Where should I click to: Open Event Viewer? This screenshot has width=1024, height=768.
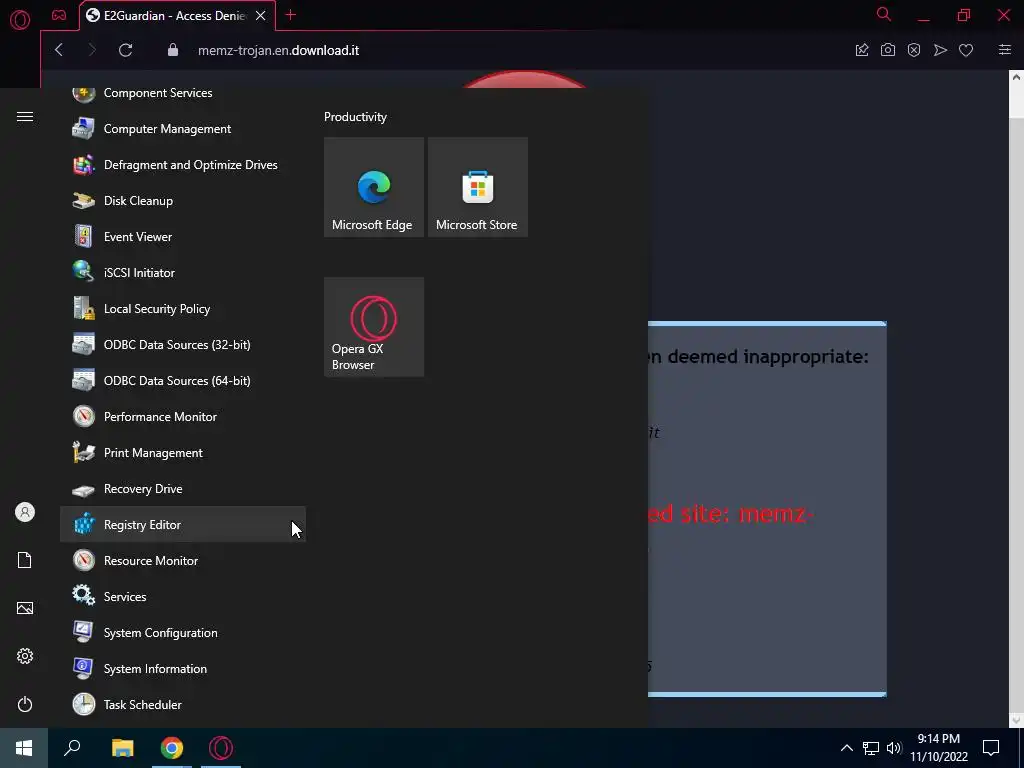[x=183, y=236]
